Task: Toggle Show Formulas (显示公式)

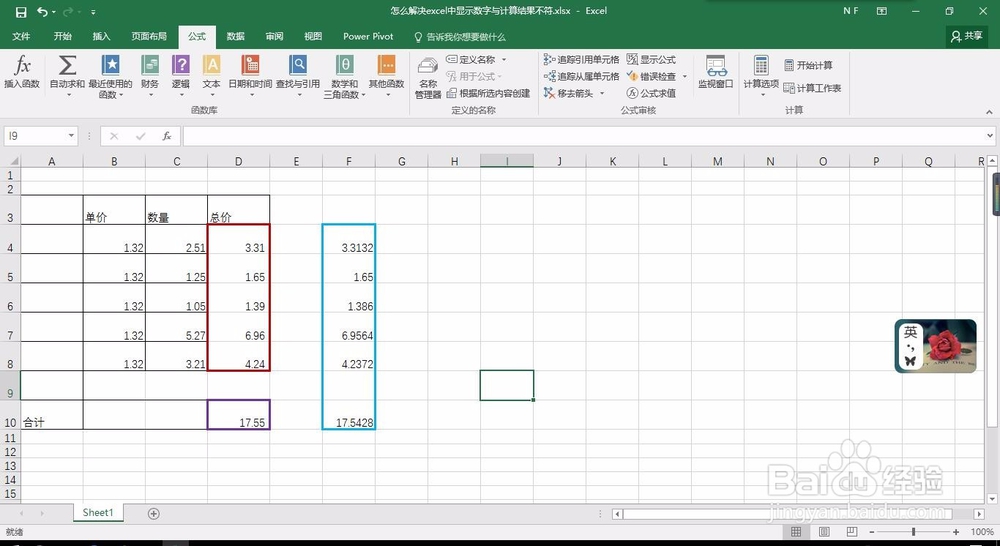Action: 651,59
